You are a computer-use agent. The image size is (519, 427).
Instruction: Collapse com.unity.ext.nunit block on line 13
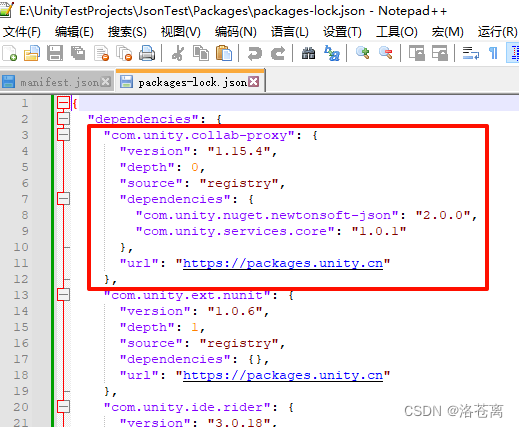click(x=63, y=295)
